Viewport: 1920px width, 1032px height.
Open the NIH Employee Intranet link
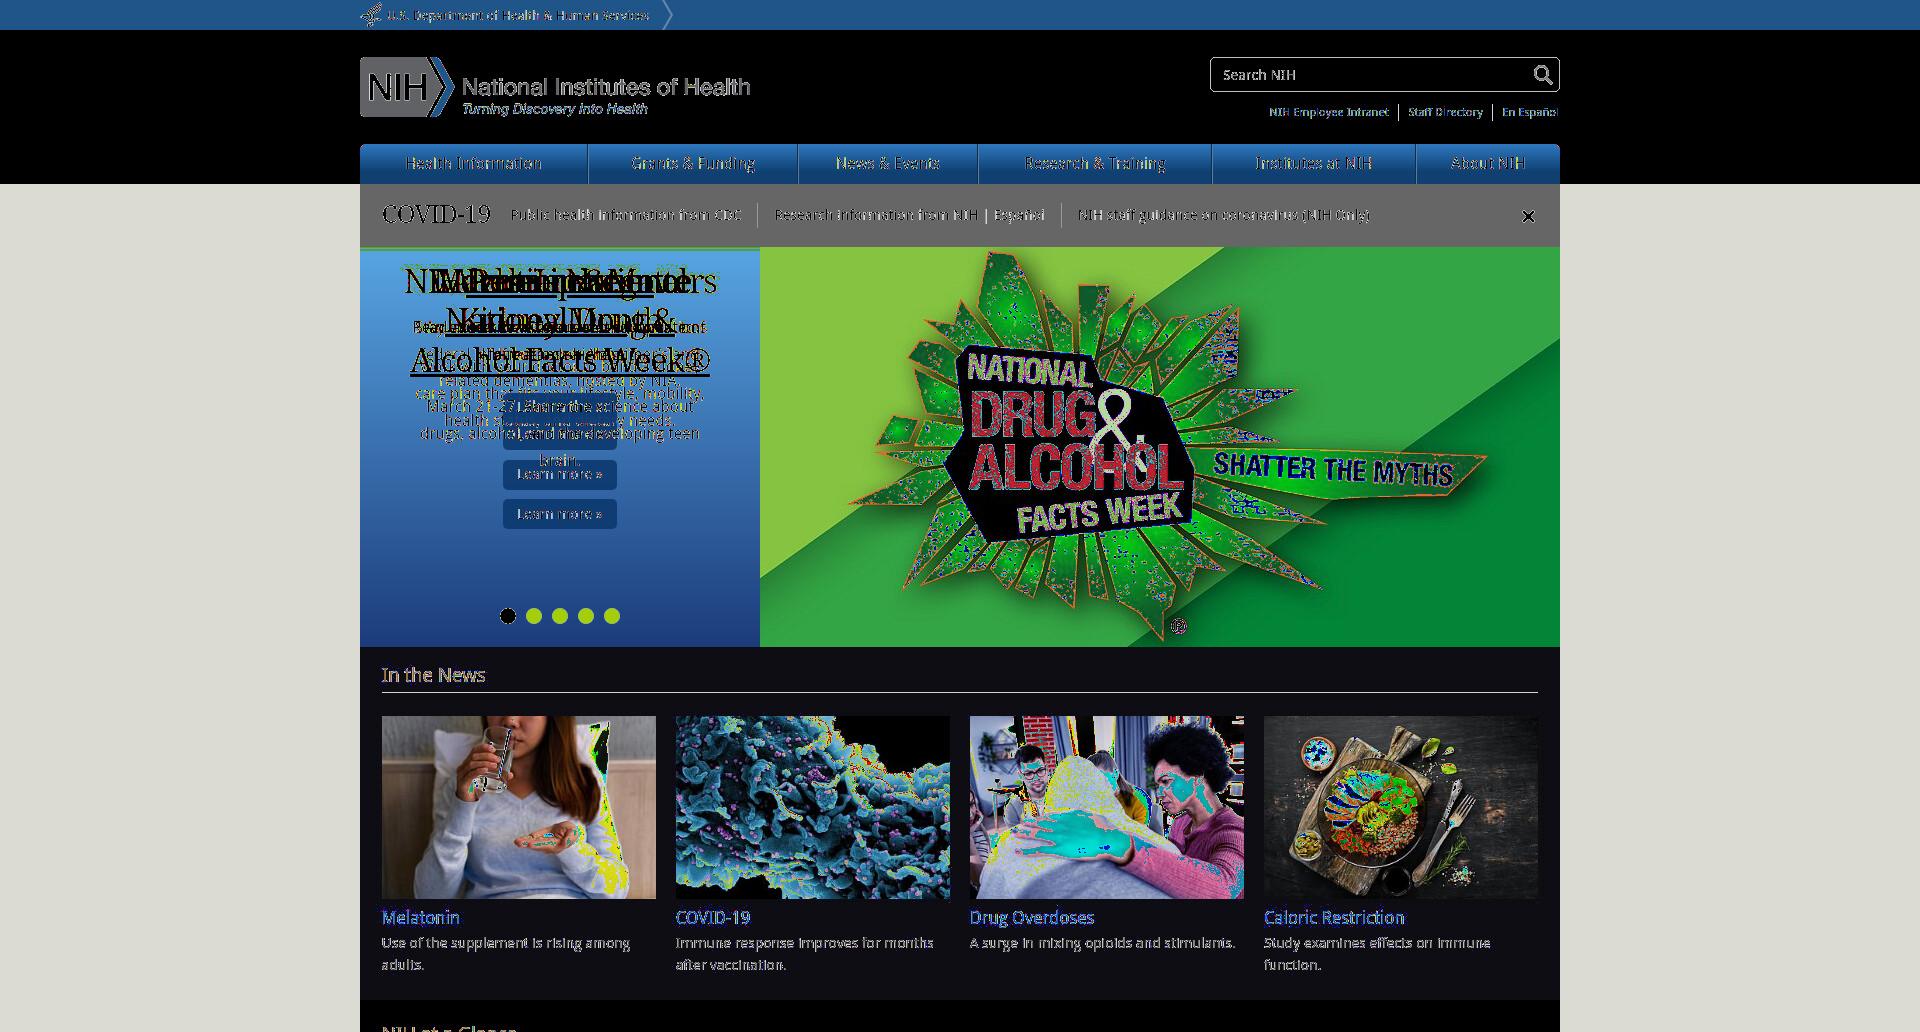click(x=1329, y=112)
